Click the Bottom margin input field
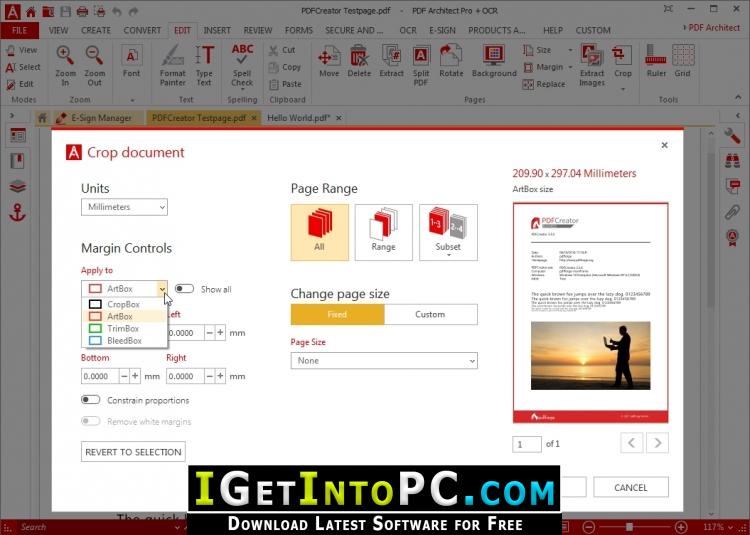Screen dimensions: 750x535 [99, 376]
